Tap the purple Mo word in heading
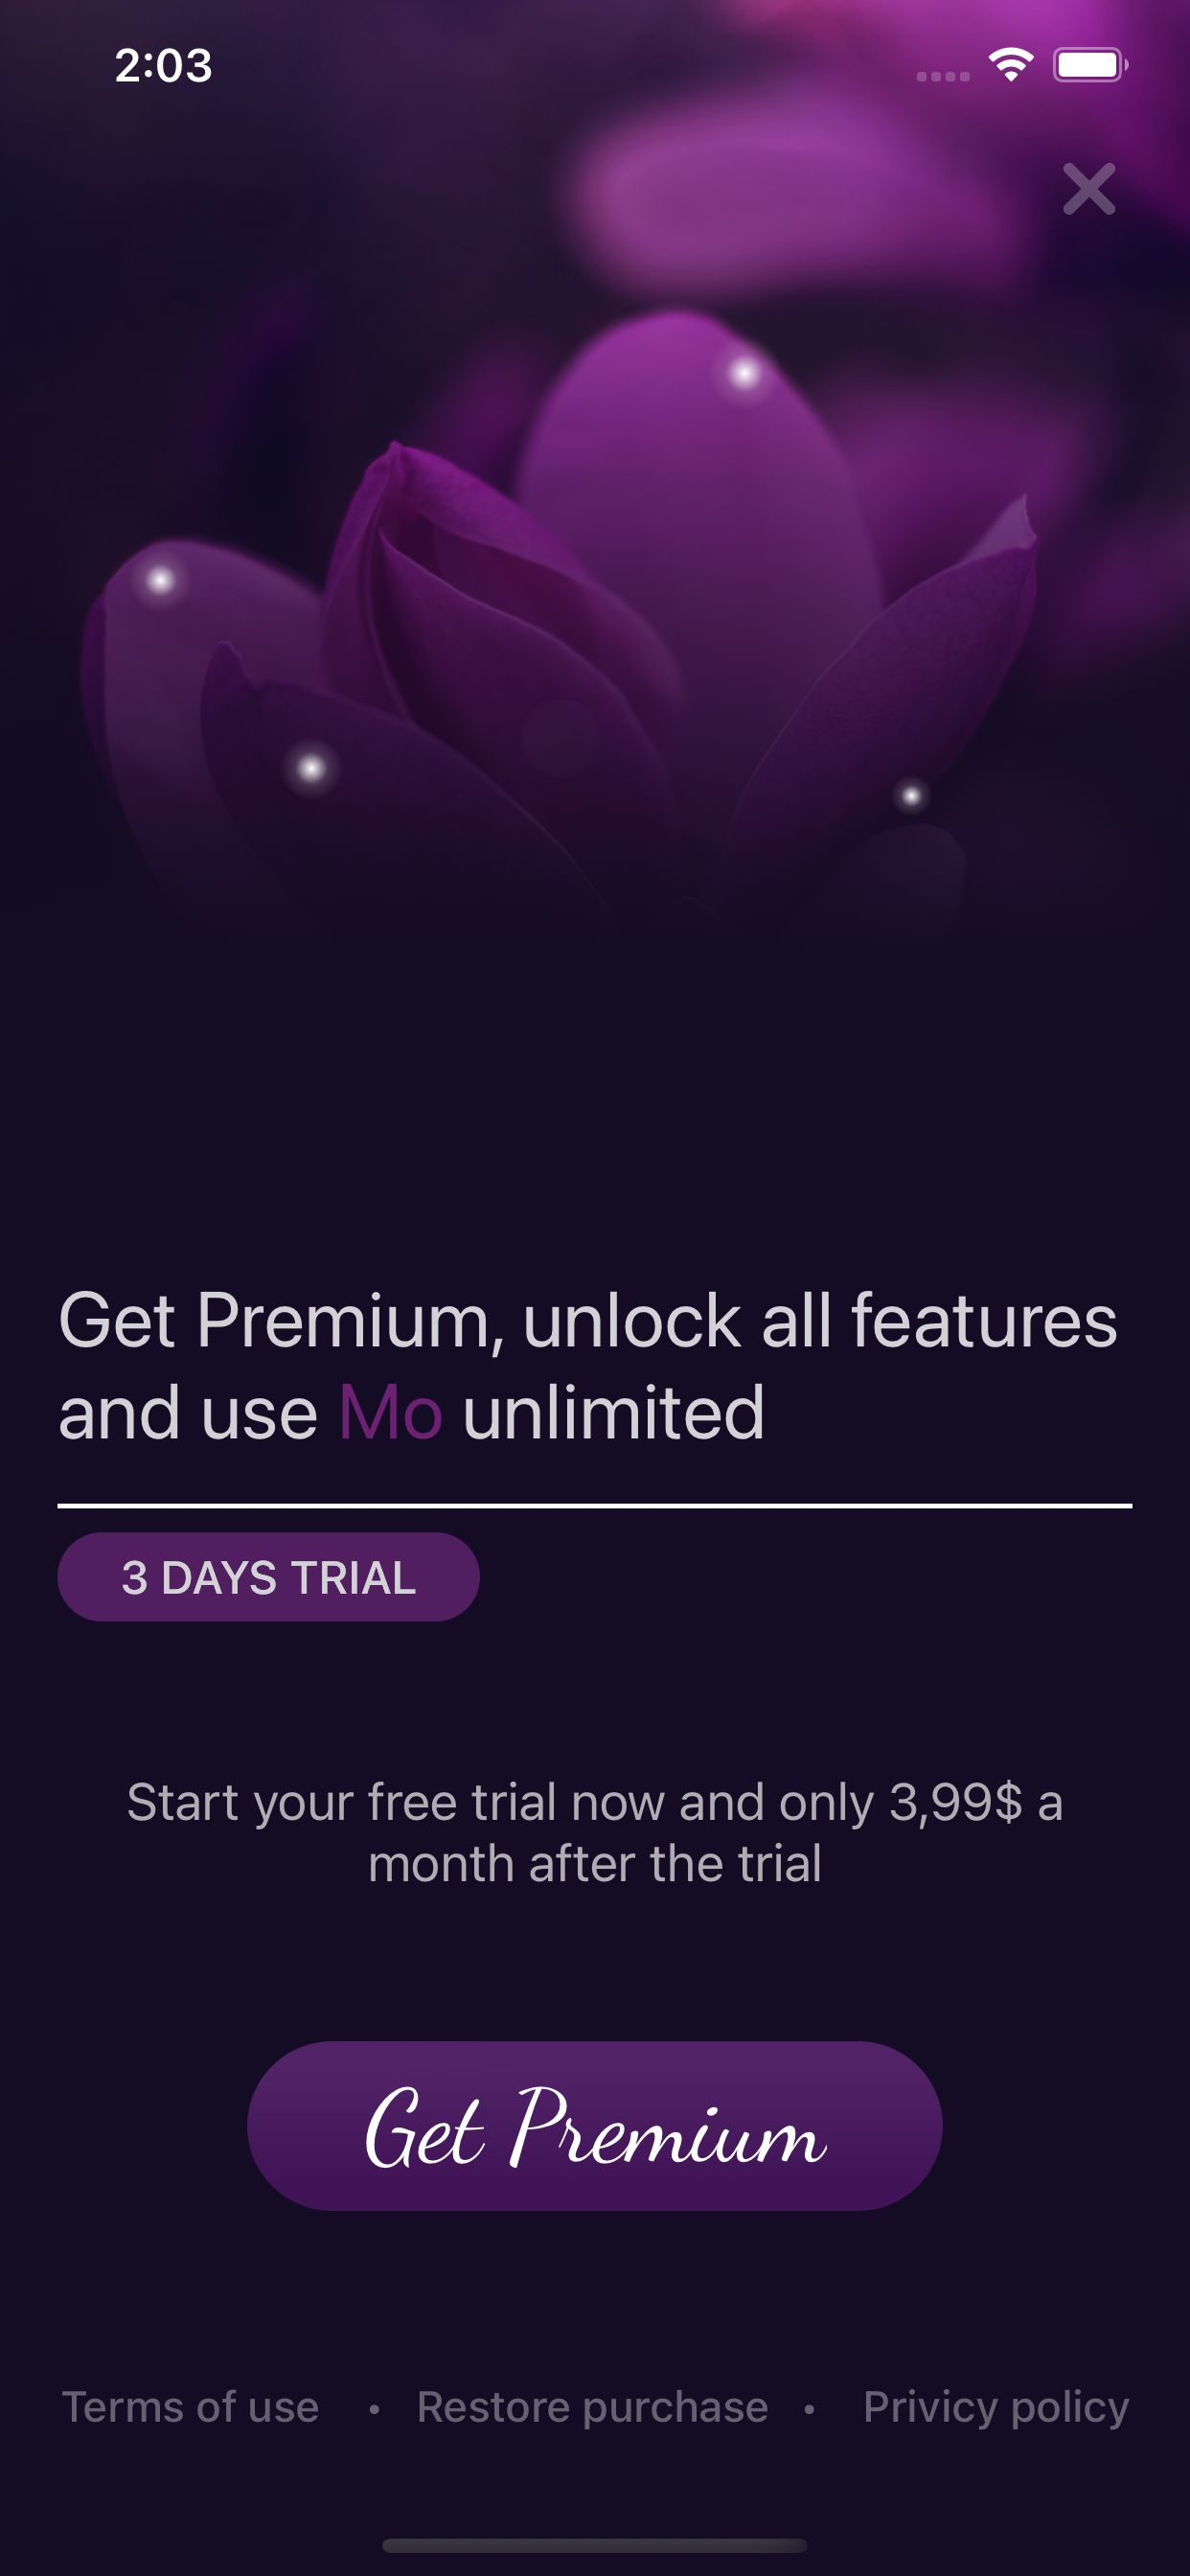1190x2576 pixels. point(390,1413)
